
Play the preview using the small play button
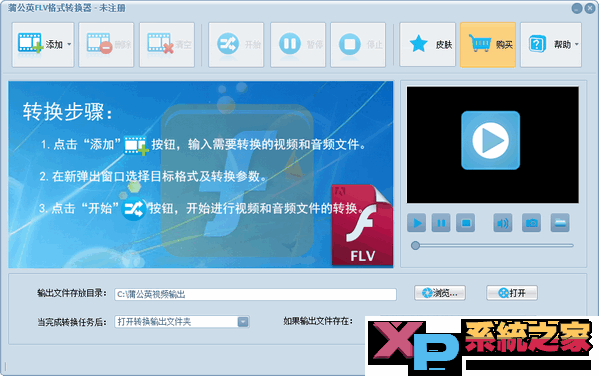[417, 223]
